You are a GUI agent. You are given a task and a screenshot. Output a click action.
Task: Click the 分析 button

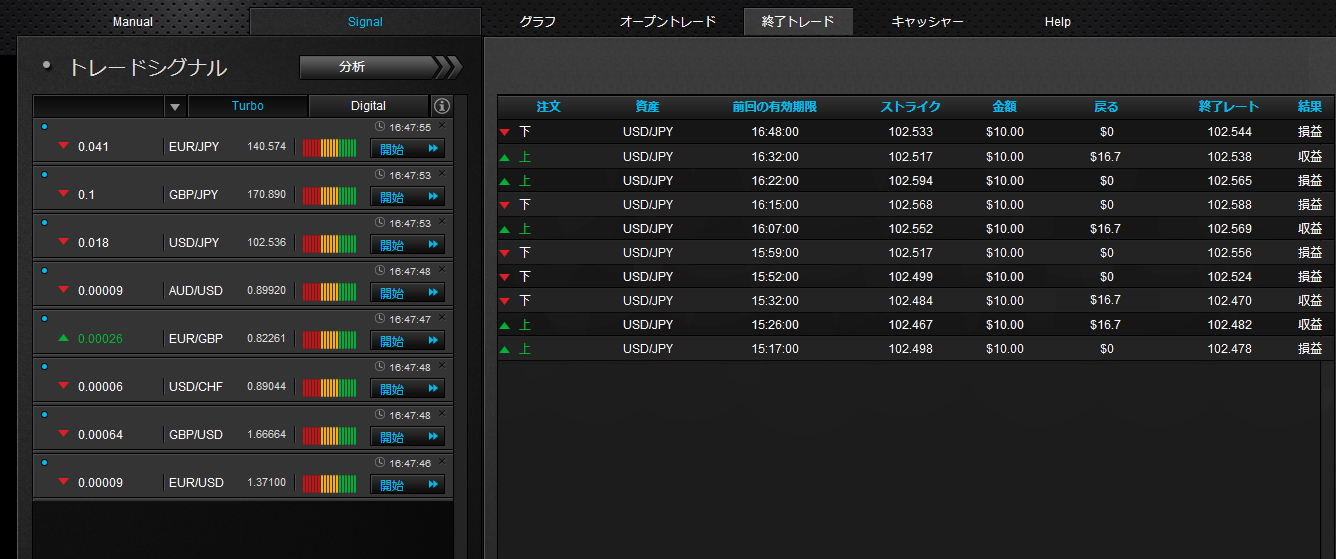pyautogui.click(x=380, y=67)
